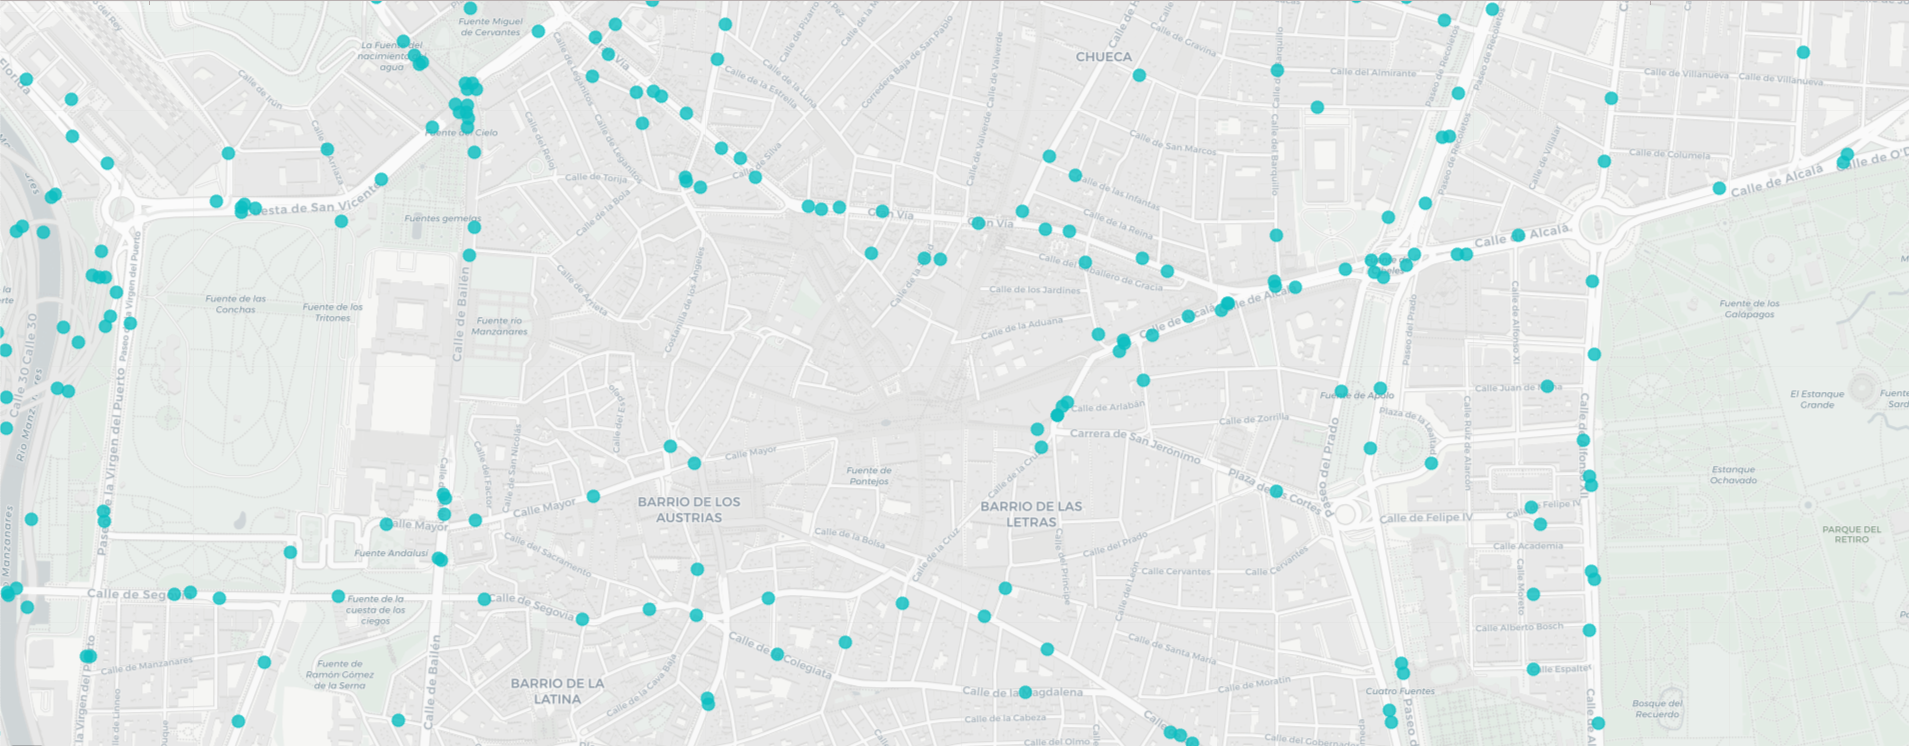Image resolution: width=1909 pixels, height=746 pixels.
Task: Select the Fuente de los Tritones label
Action: (333, 312)
